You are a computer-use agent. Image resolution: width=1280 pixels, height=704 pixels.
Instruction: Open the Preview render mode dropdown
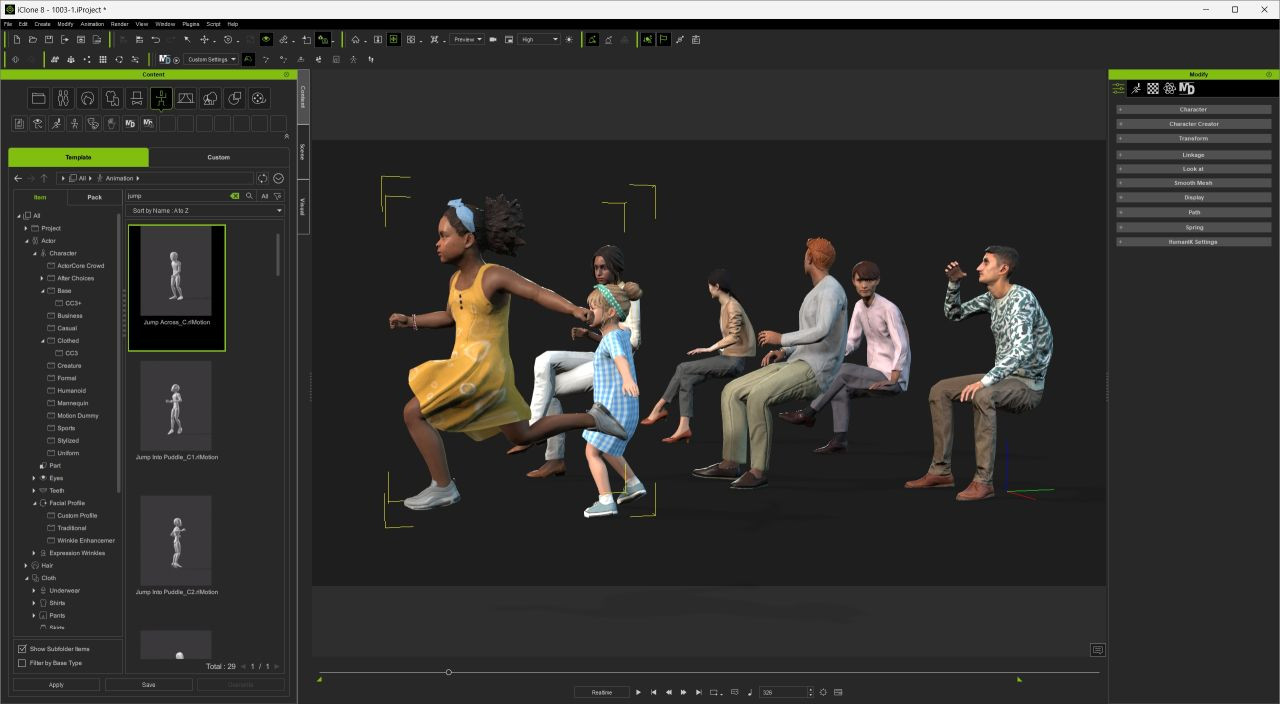click(x=466, y=40)
